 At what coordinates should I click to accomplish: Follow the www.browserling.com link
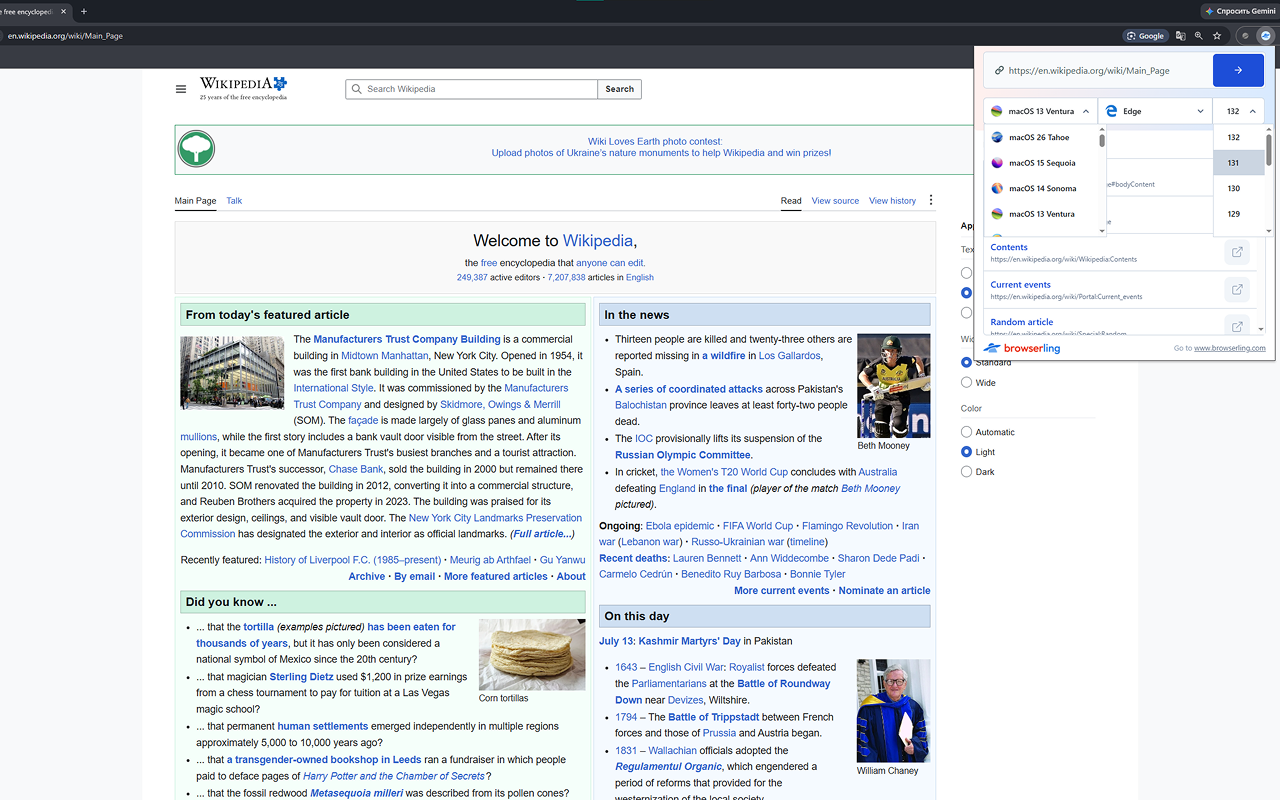click(1230, 348)
